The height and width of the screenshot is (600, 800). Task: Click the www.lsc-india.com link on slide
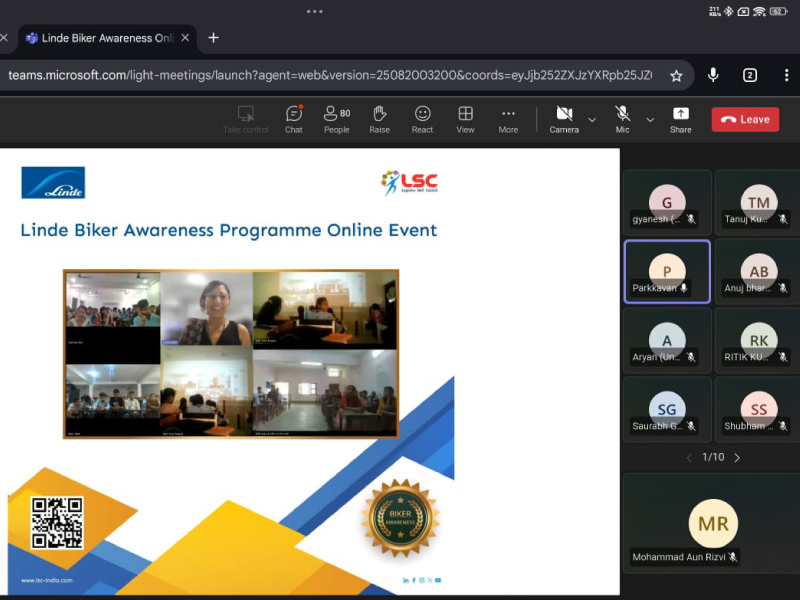(x=46, y=580)
